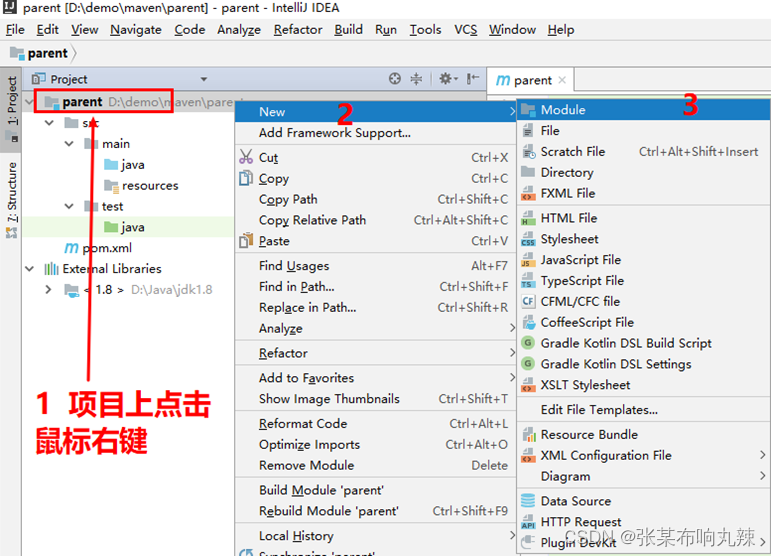Choose Add Framework Support

(376, 133)
